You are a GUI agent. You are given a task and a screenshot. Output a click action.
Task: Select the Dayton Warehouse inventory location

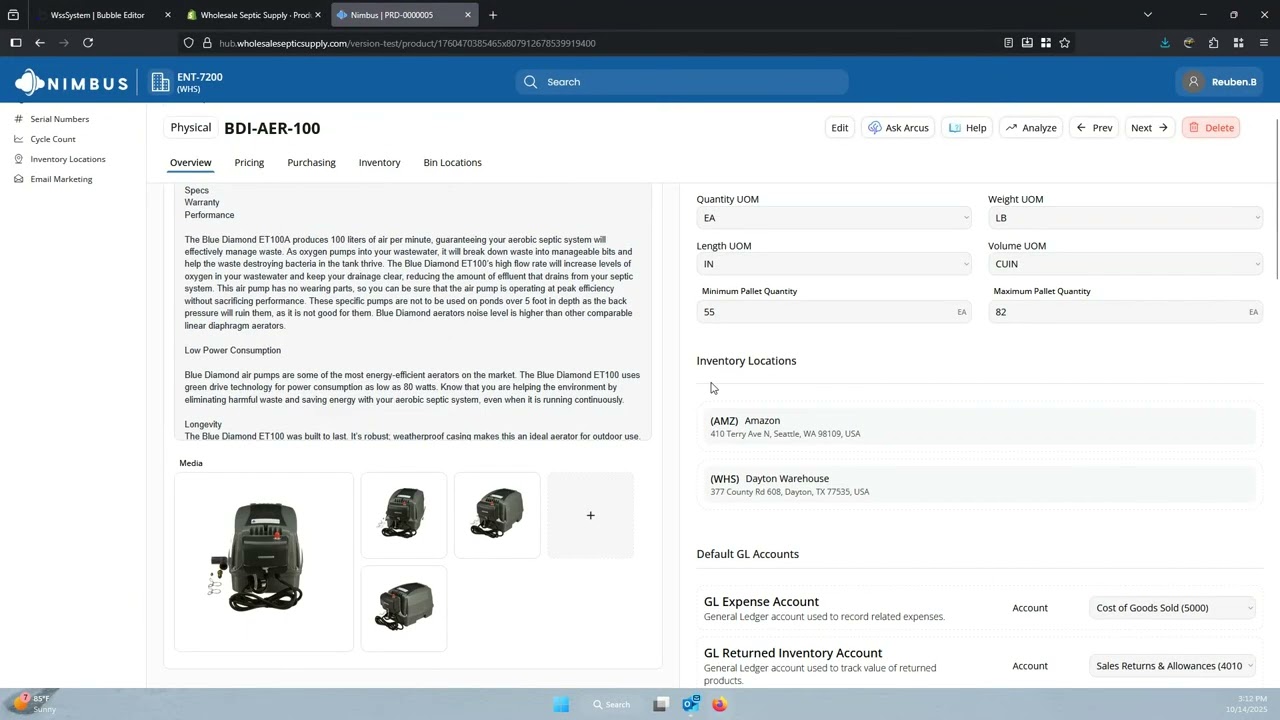click(980, 485)
